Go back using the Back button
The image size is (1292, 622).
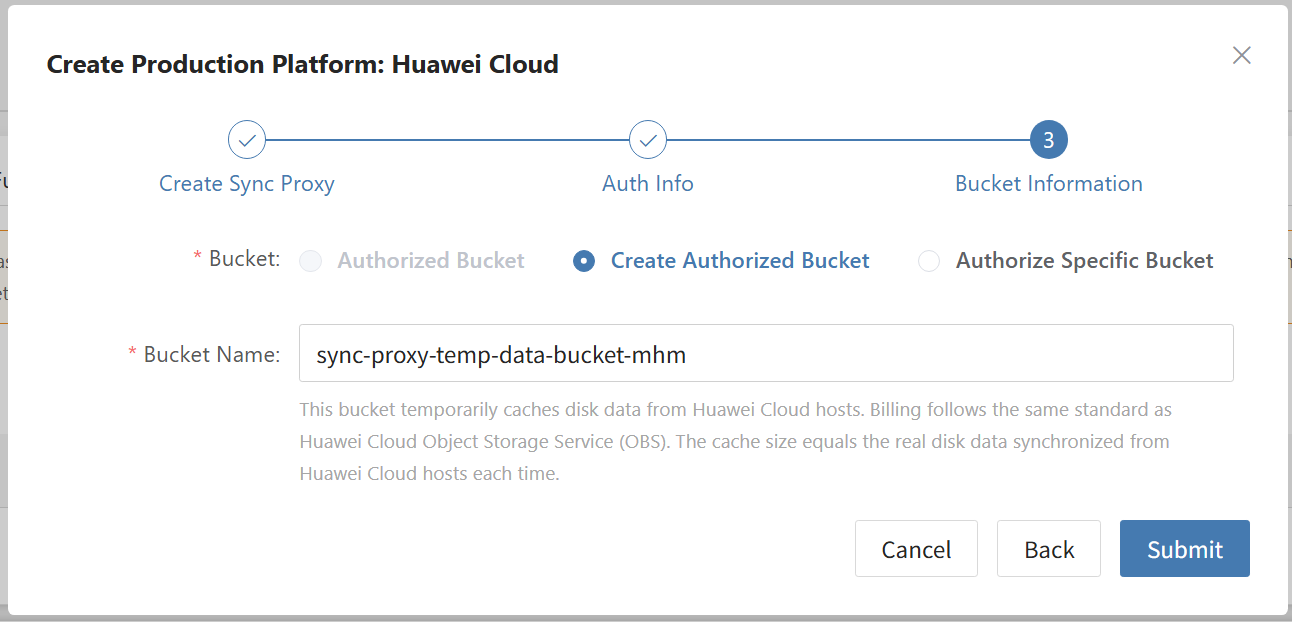tap(1048, 549)
